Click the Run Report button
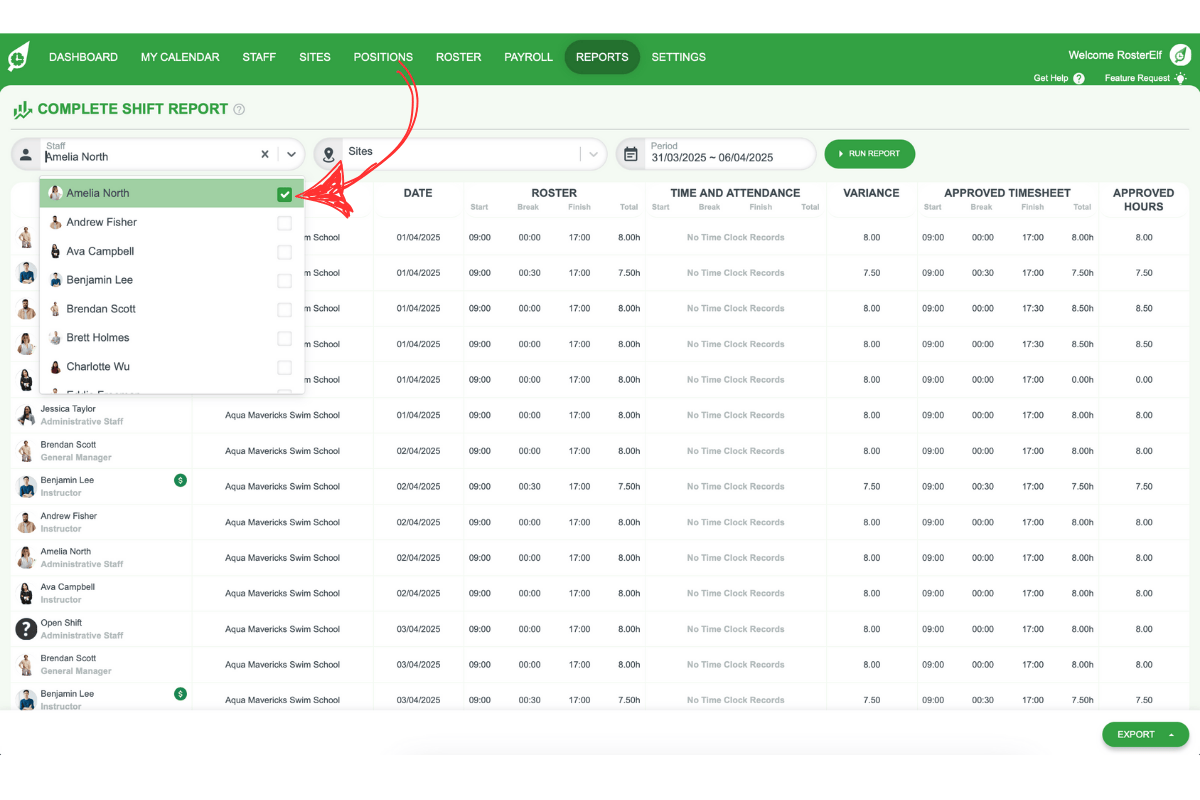Viewport: 1200px width, 800px height. (869, 154)
